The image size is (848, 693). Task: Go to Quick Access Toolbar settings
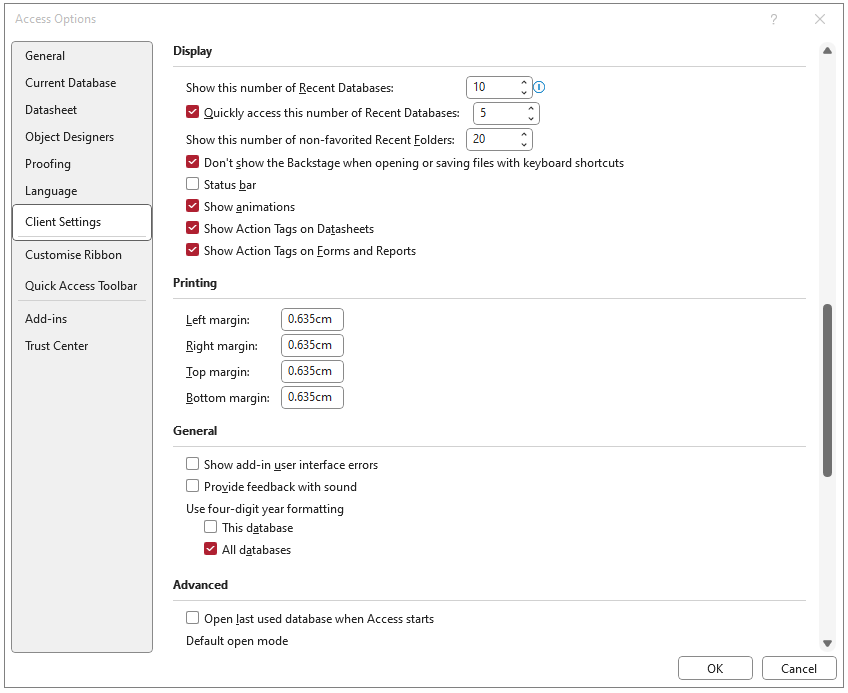81,286
